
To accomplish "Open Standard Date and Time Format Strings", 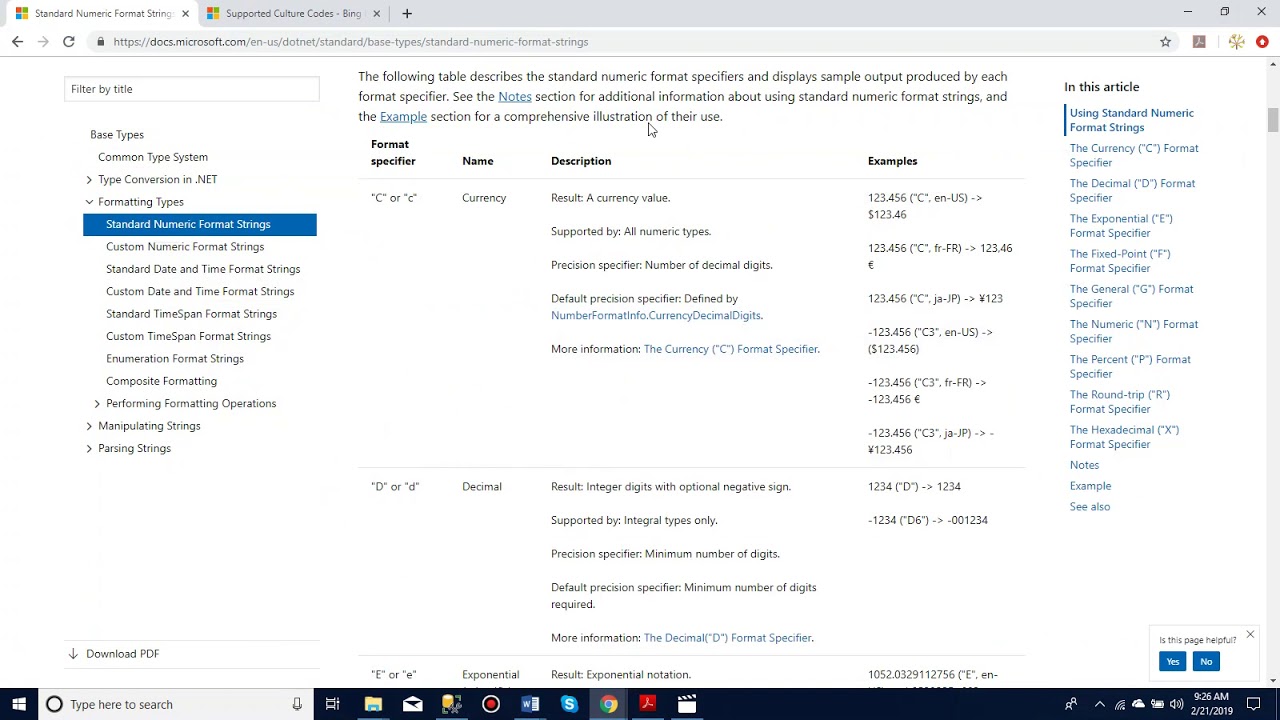I will point(203,269).
